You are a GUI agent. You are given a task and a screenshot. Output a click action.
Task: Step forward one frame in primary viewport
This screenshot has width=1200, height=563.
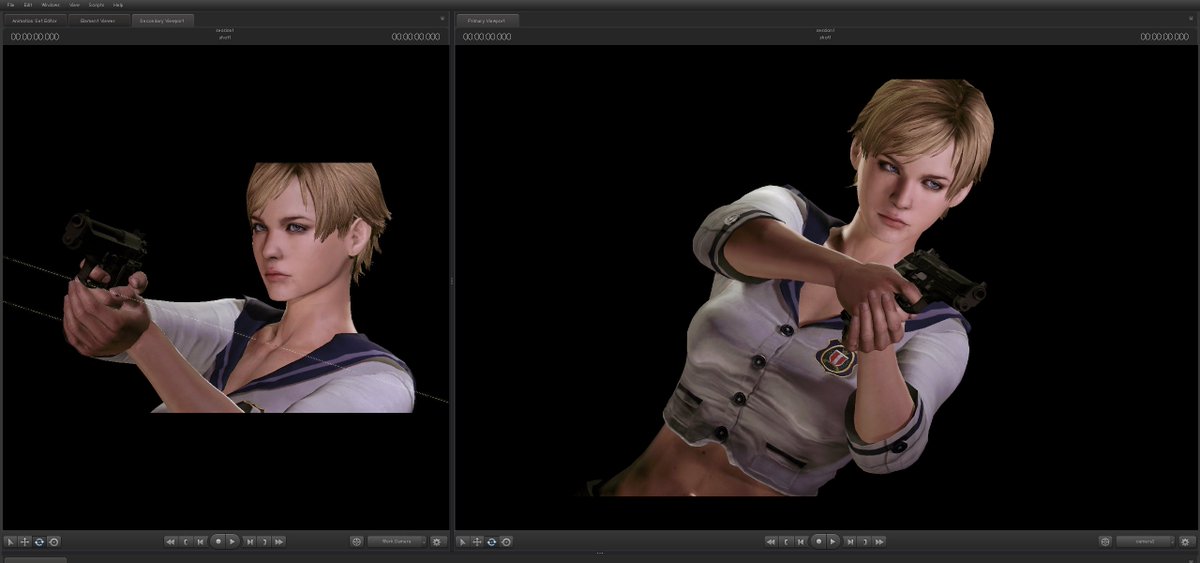tap(849, 541)
